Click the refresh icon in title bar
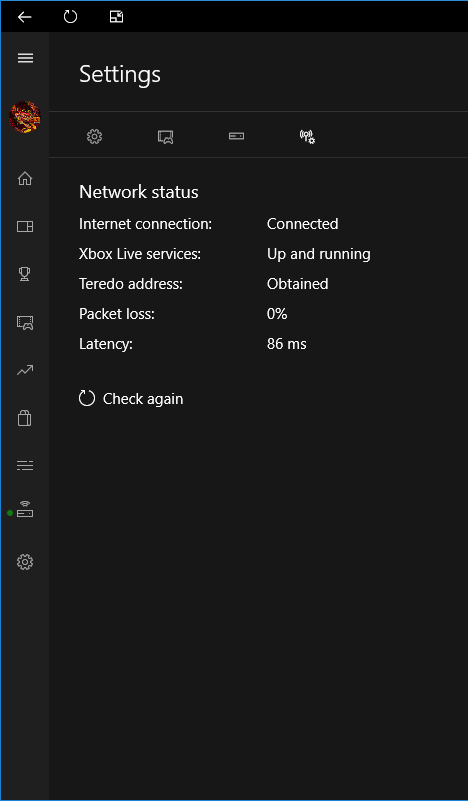Viewport: 468px width, 801px height. coord(70,17)
